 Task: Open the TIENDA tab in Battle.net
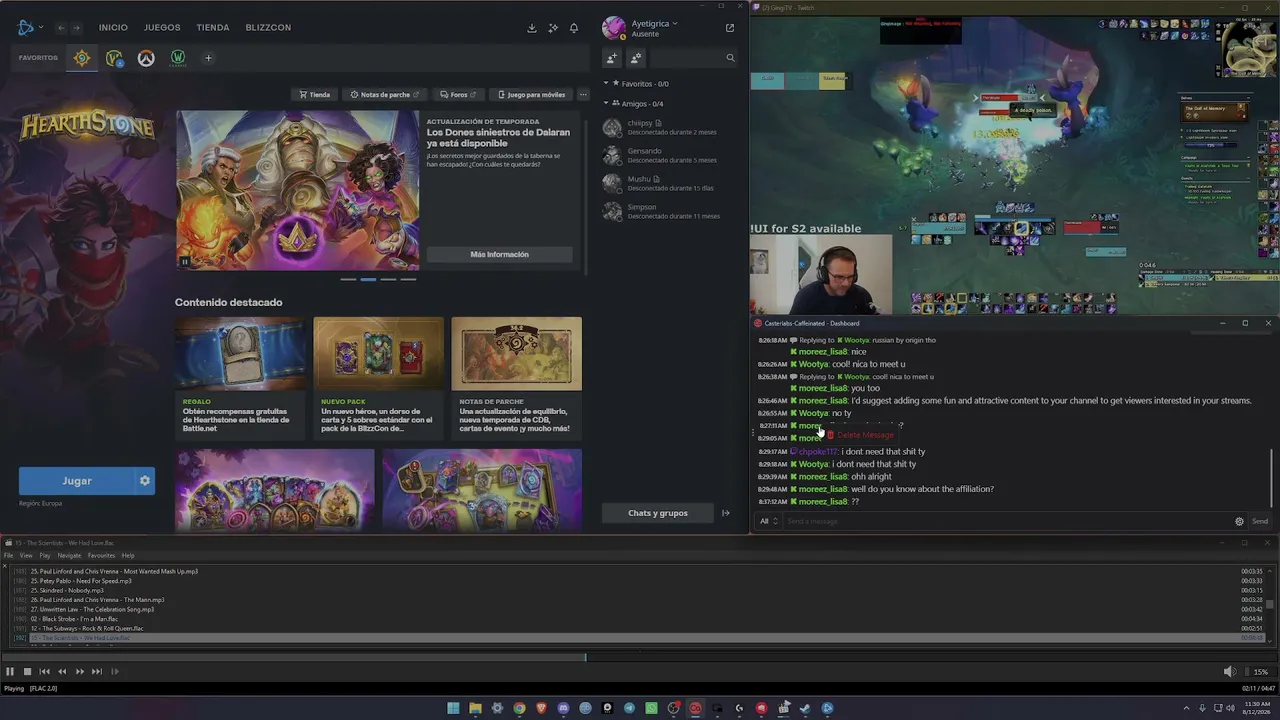[x=213, y=28]
